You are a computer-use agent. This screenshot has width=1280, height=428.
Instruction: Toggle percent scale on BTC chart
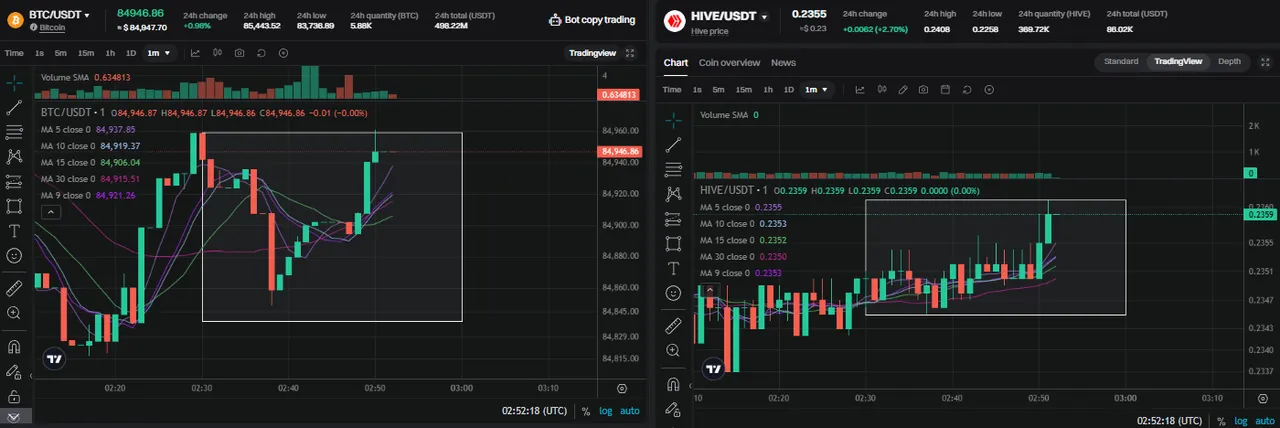(586, 411)
